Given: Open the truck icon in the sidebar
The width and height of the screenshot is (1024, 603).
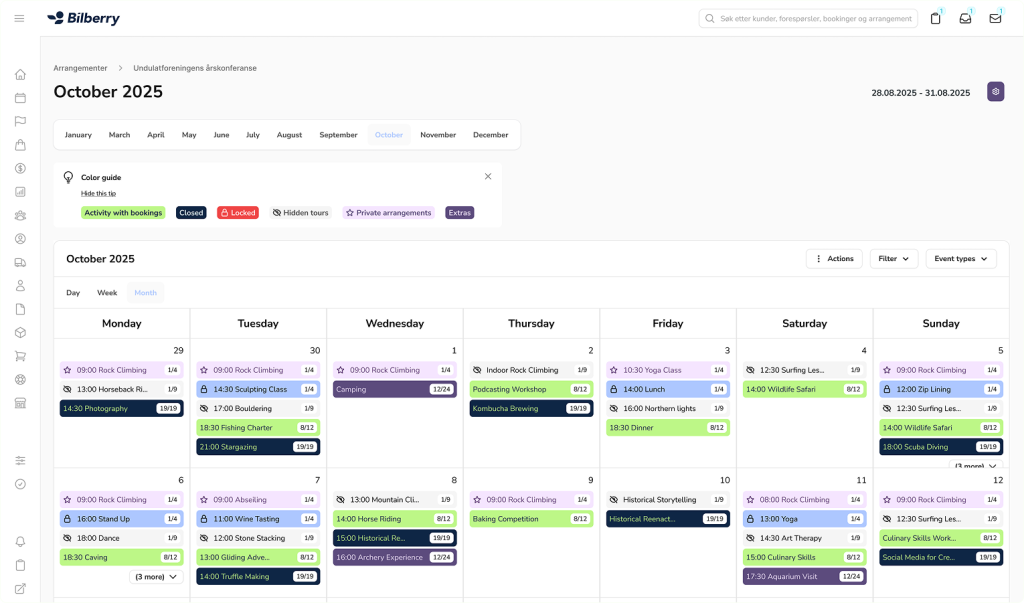Looking at the screenshot, I should 20,262.
